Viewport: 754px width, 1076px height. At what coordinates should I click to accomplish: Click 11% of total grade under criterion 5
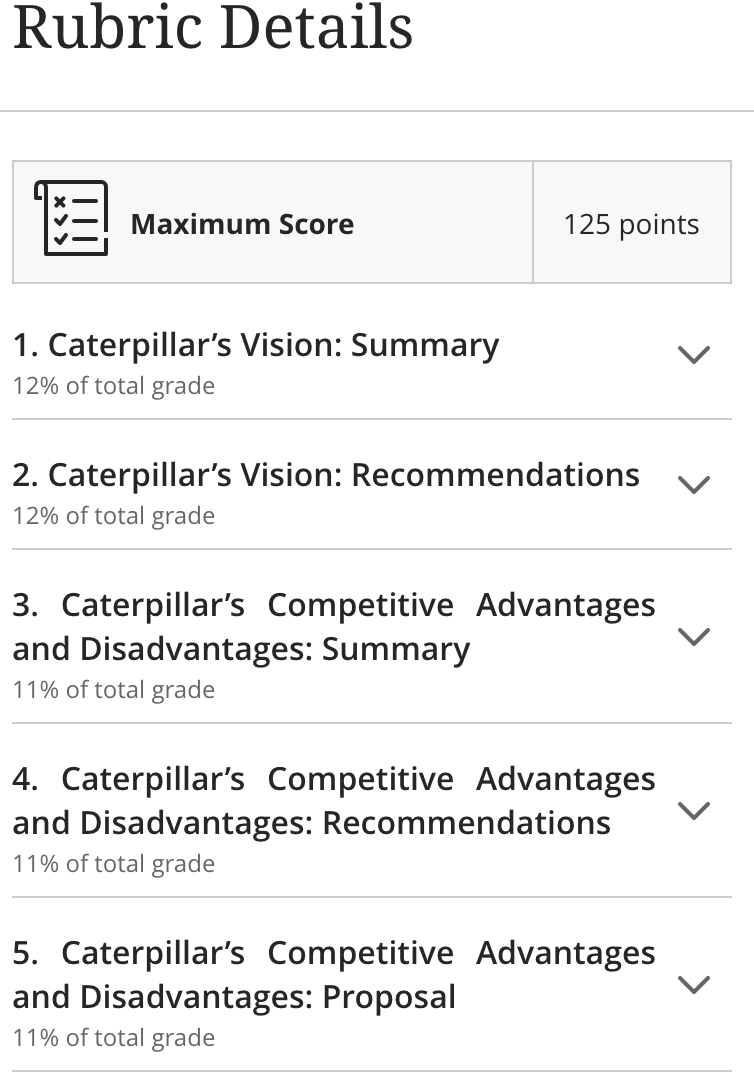tap(114, 1038)
